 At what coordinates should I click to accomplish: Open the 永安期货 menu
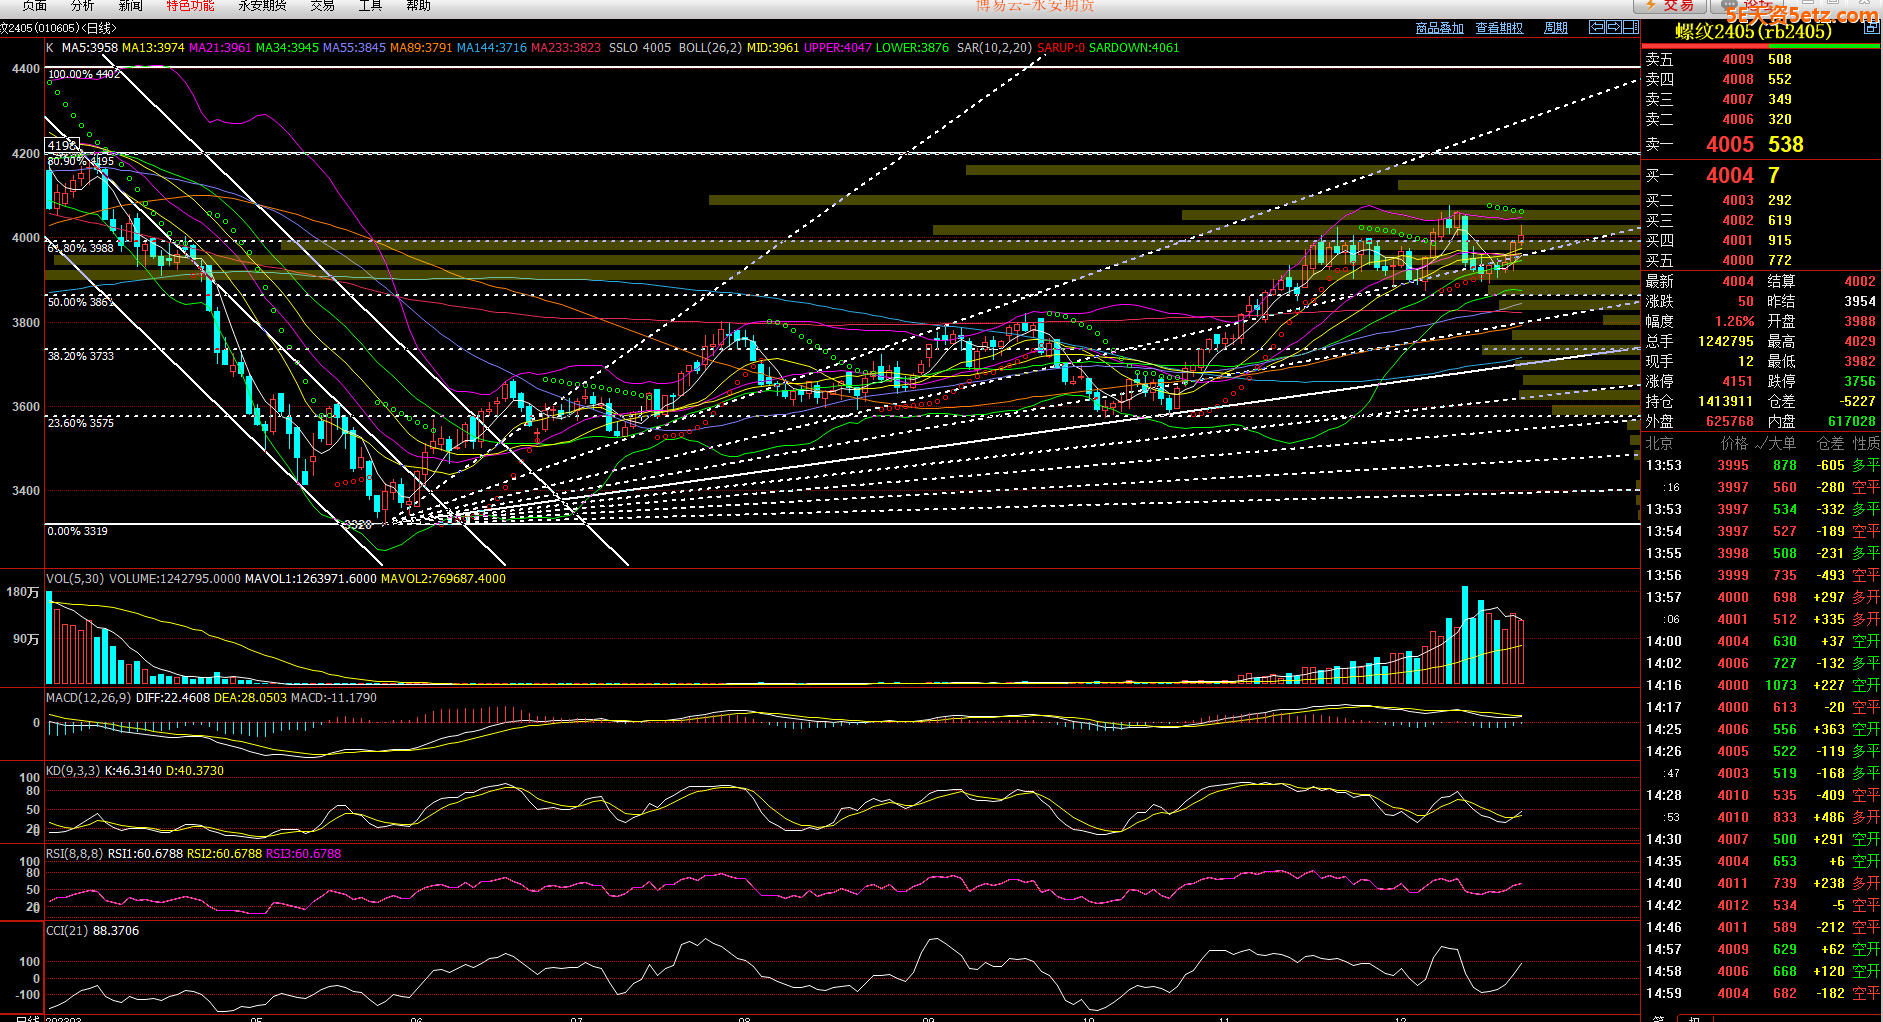(262, 6)
